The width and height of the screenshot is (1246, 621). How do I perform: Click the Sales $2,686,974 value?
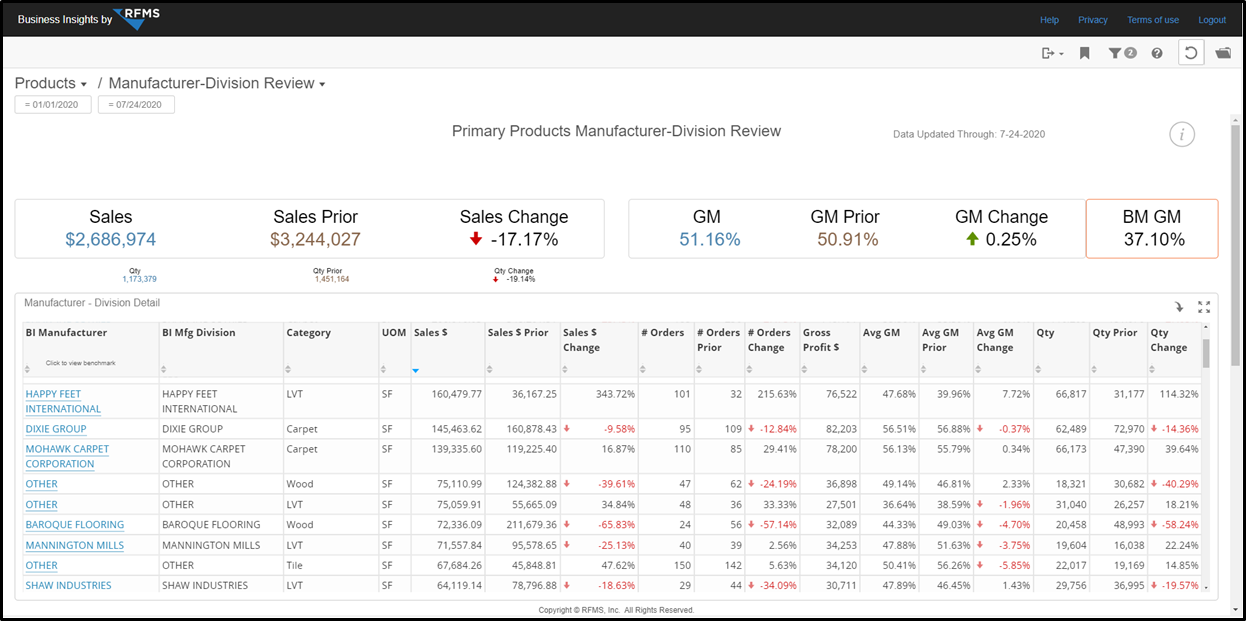pyautogui.click(x=110, y=240)
